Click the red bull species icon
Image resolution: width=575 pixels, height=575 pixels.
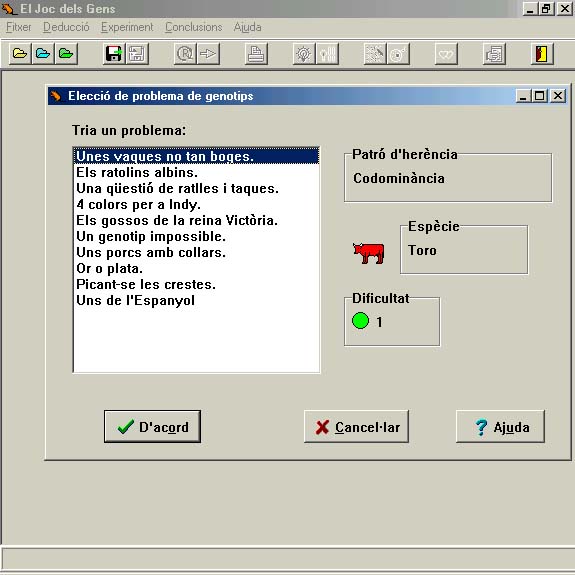(369, 253)
